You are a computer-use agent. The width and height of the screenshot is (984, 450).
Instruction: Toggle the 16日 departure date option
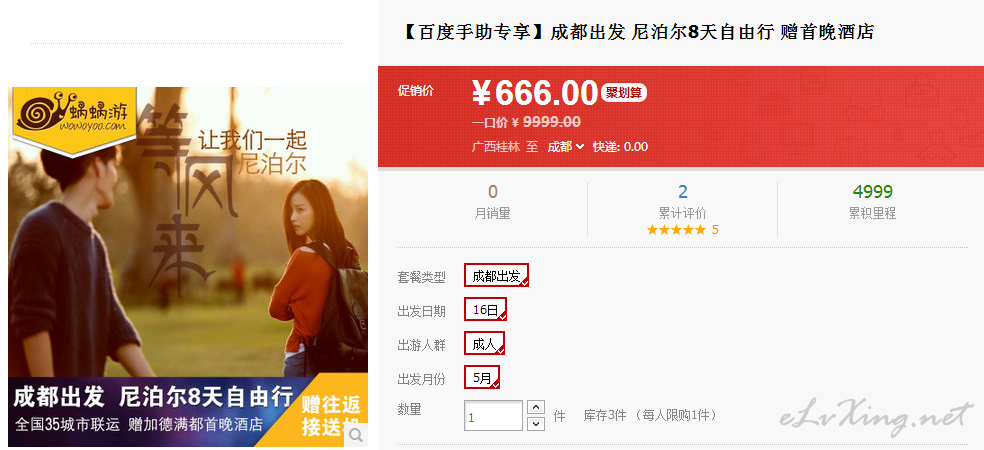pos(485,309)
